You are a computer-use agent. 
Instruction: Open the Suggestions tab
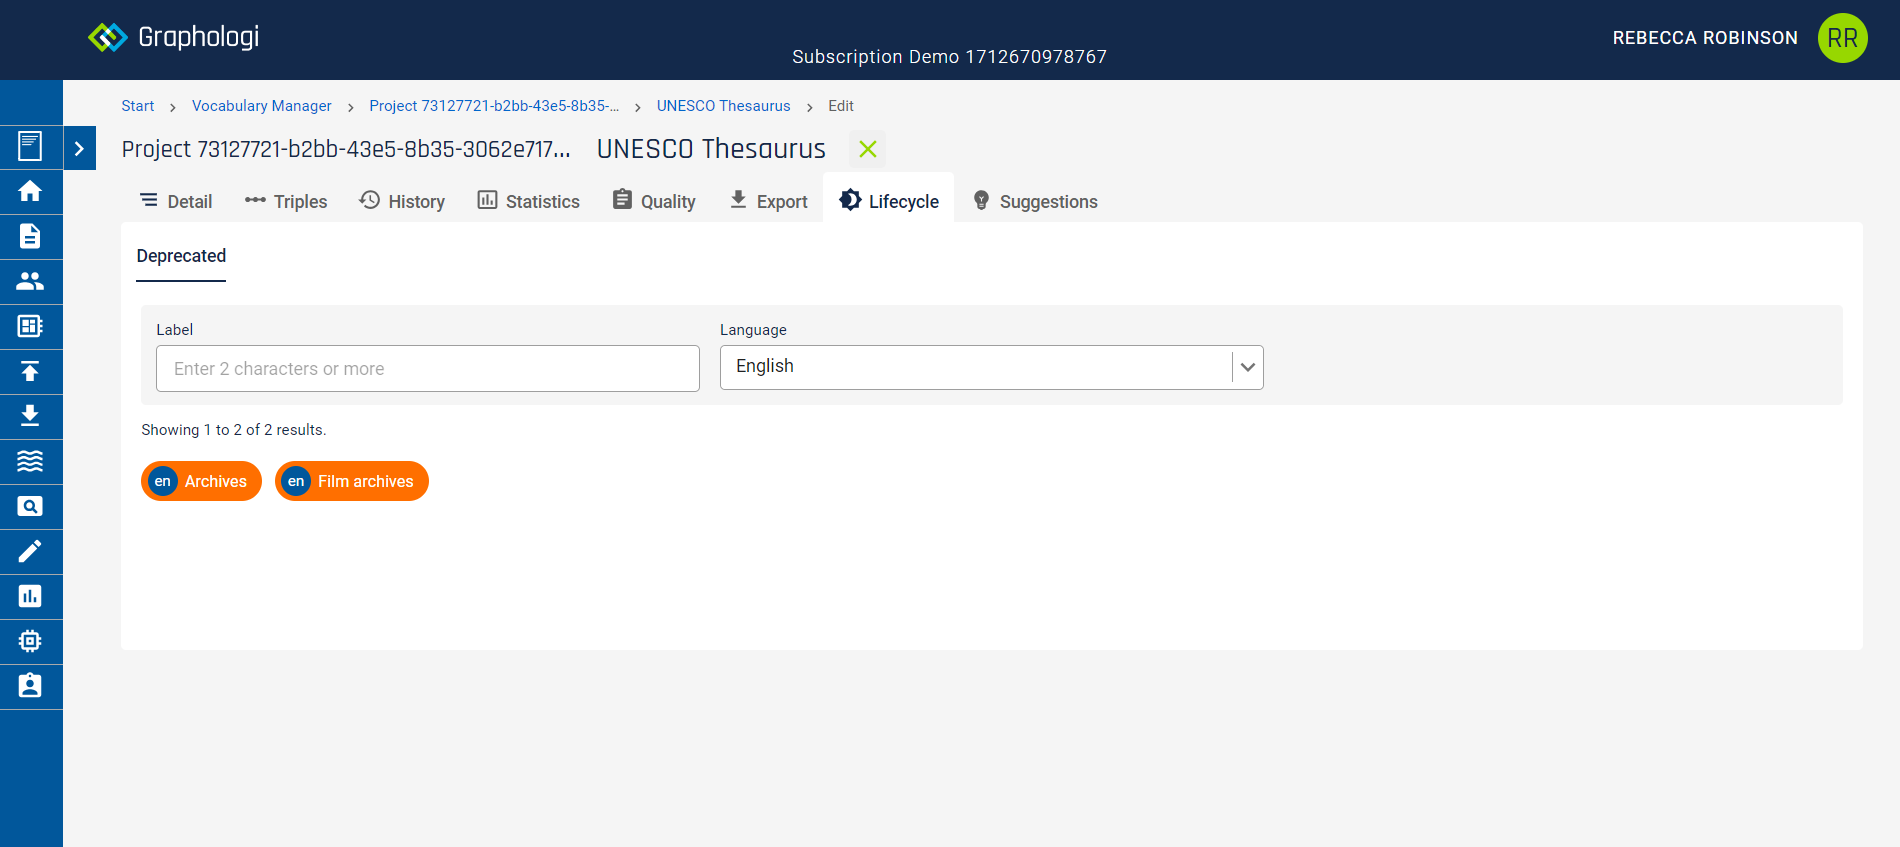[1035, 201]
